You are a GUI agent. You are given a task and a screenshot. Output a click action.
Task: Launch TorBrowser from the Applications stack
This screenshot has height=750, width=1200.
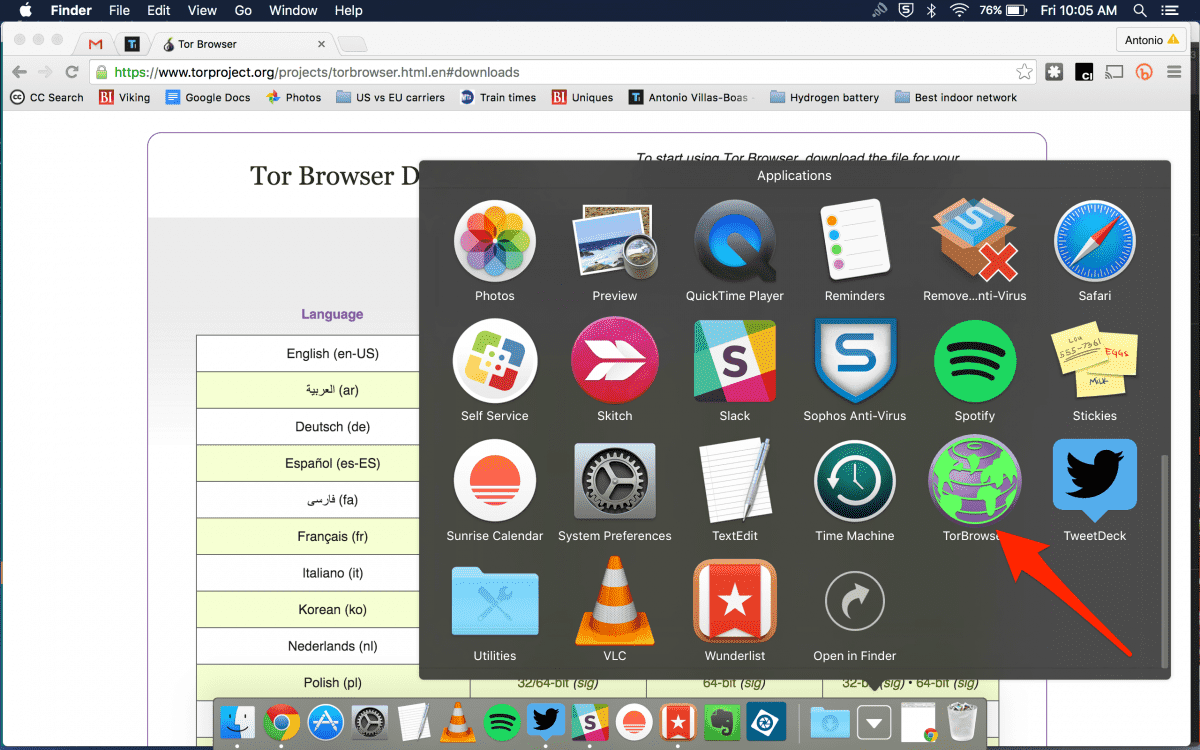coord(974,482)
